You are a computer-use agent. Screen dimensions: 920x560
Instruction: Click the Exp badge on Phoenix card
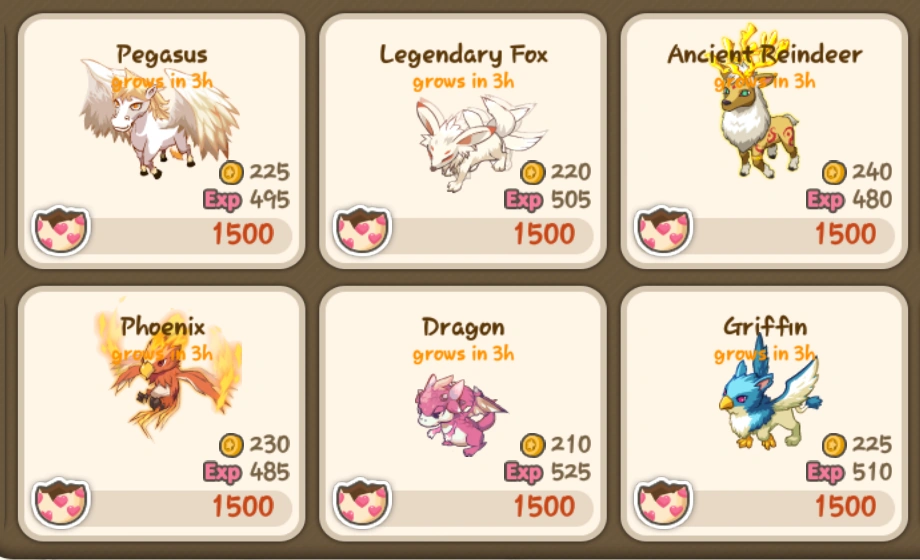[x=222, y=472]
